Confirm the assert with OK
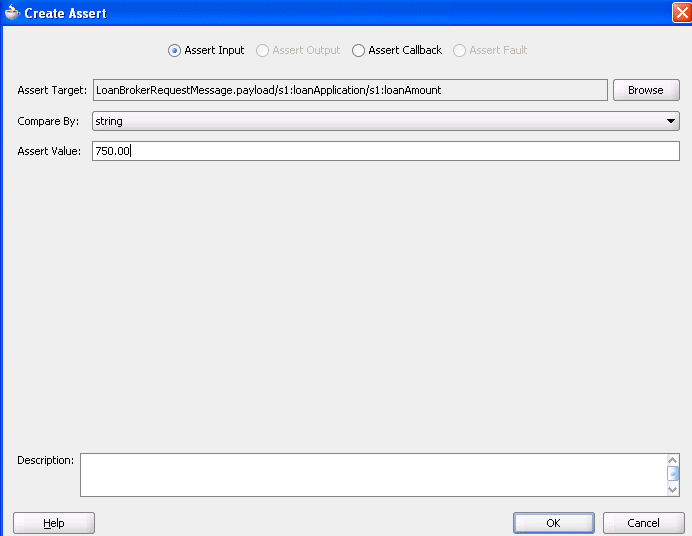 point(553,523)
